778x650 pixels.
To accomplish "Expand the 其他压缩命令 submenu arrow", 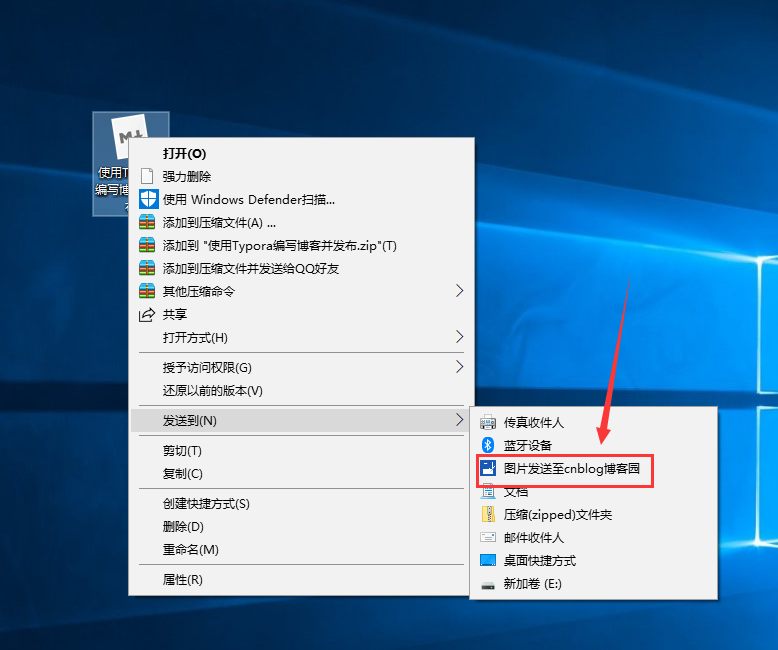I will click(x=459, y=291).
